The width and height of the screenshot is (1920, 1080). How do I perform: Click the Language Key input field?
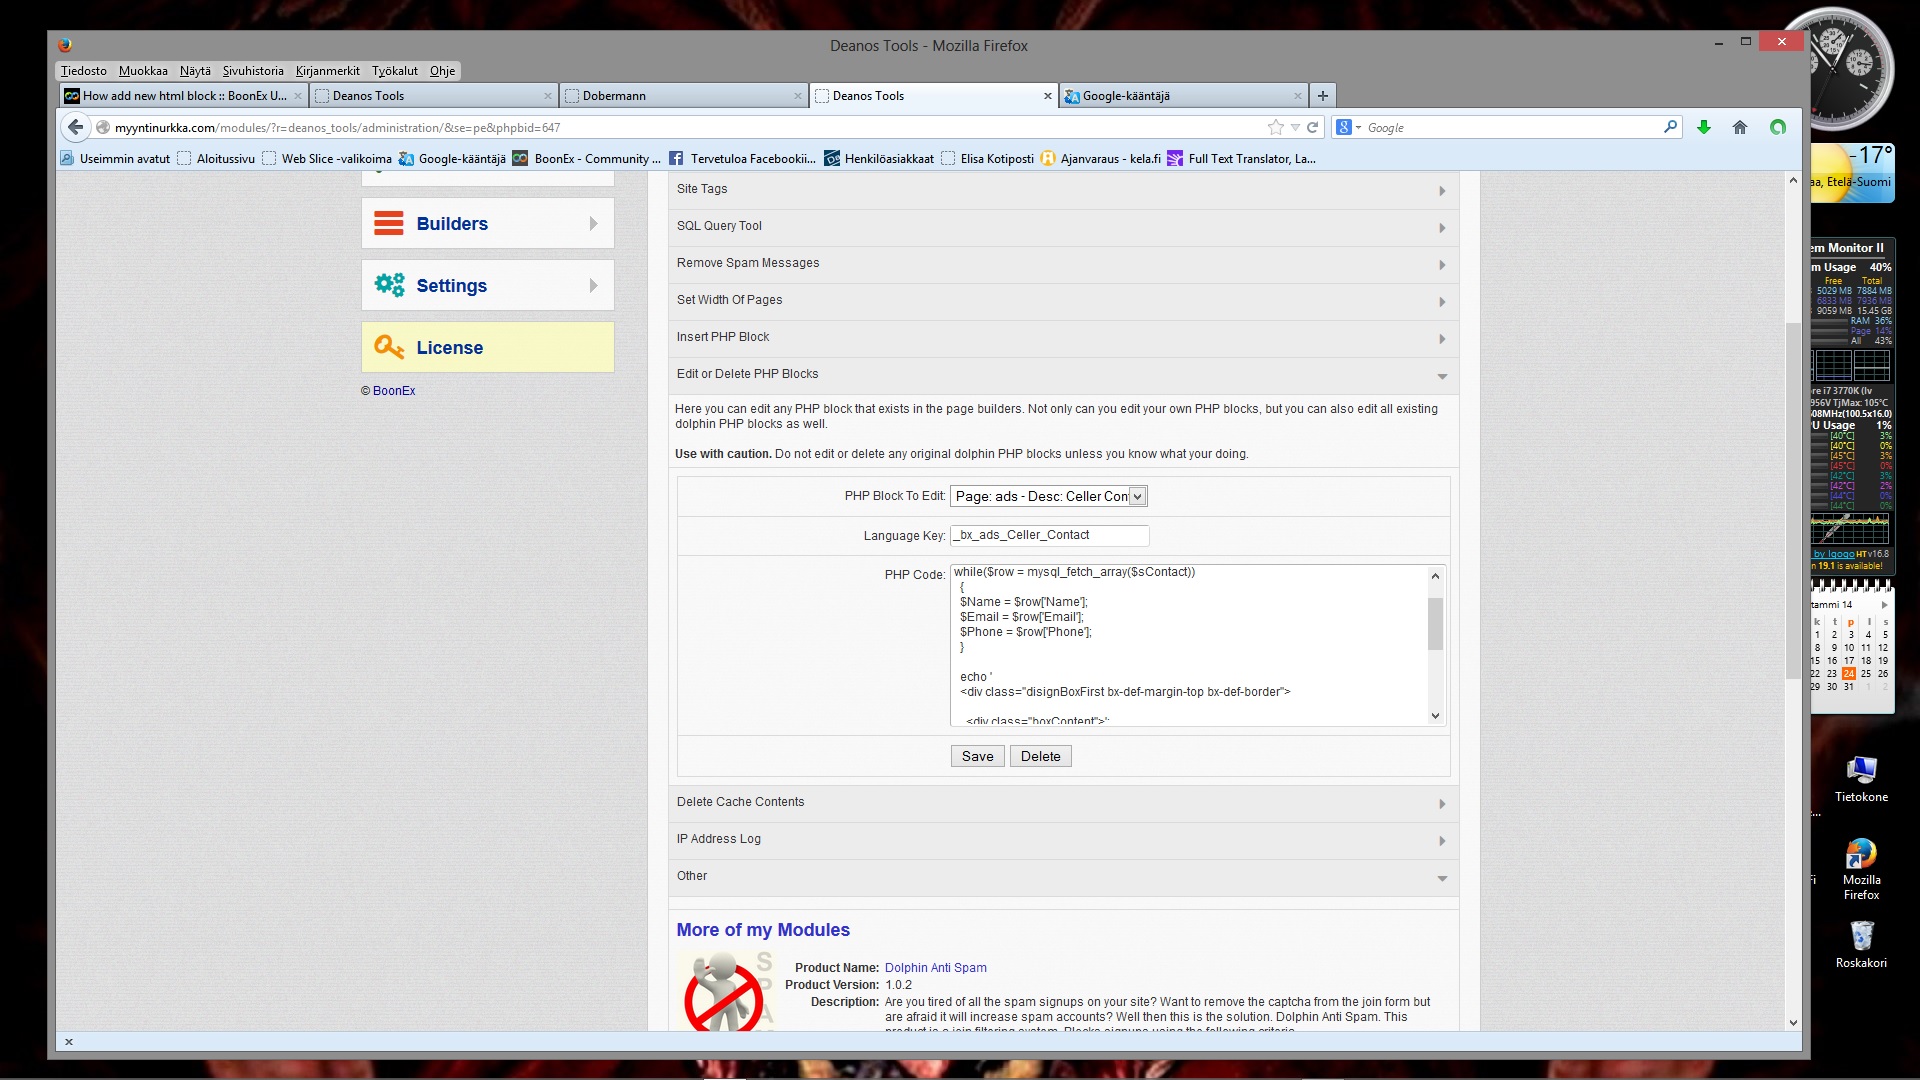click(1048, 536)
